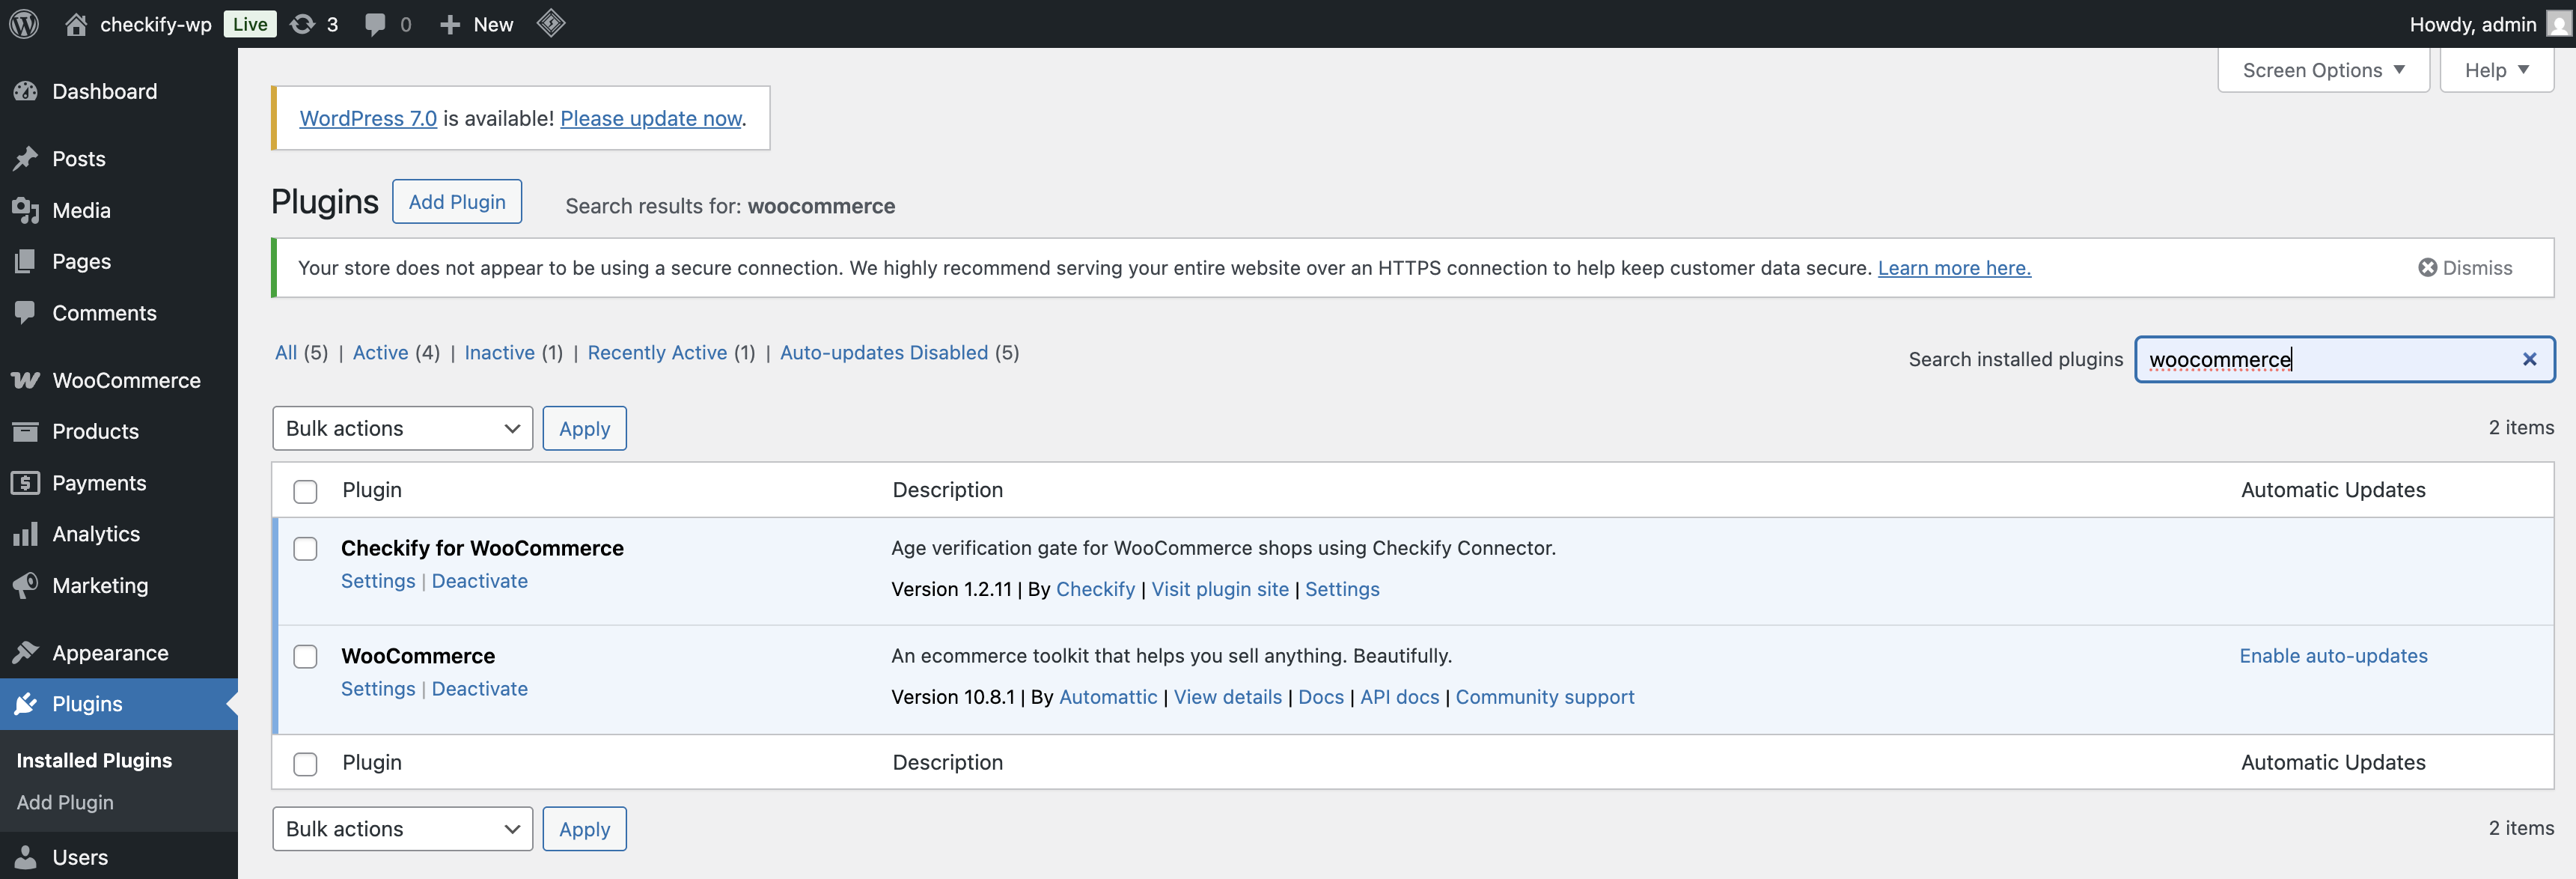Filter plugins by Active
The height and width of the screenshot is (879, 2576).
pyautogui.click(x=380, y=352)
